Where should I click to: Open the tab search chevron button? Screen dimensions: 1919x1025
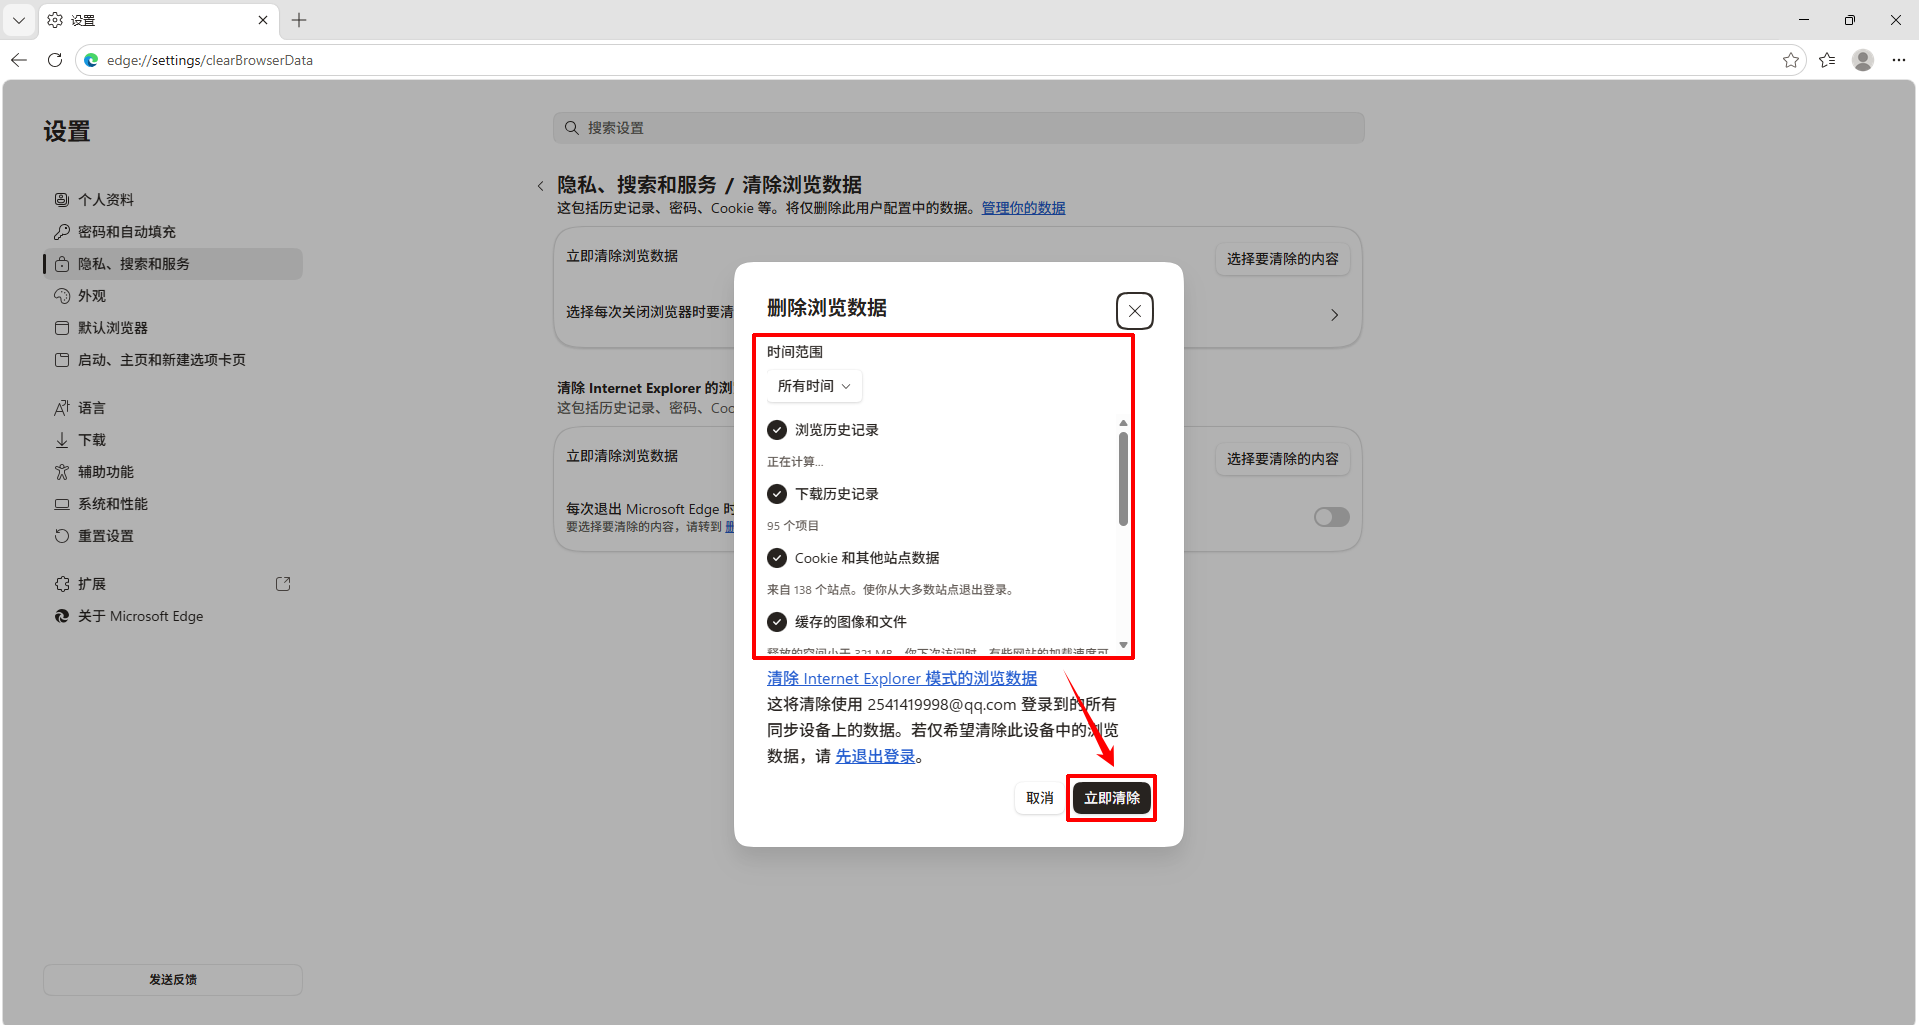point(18,20)
